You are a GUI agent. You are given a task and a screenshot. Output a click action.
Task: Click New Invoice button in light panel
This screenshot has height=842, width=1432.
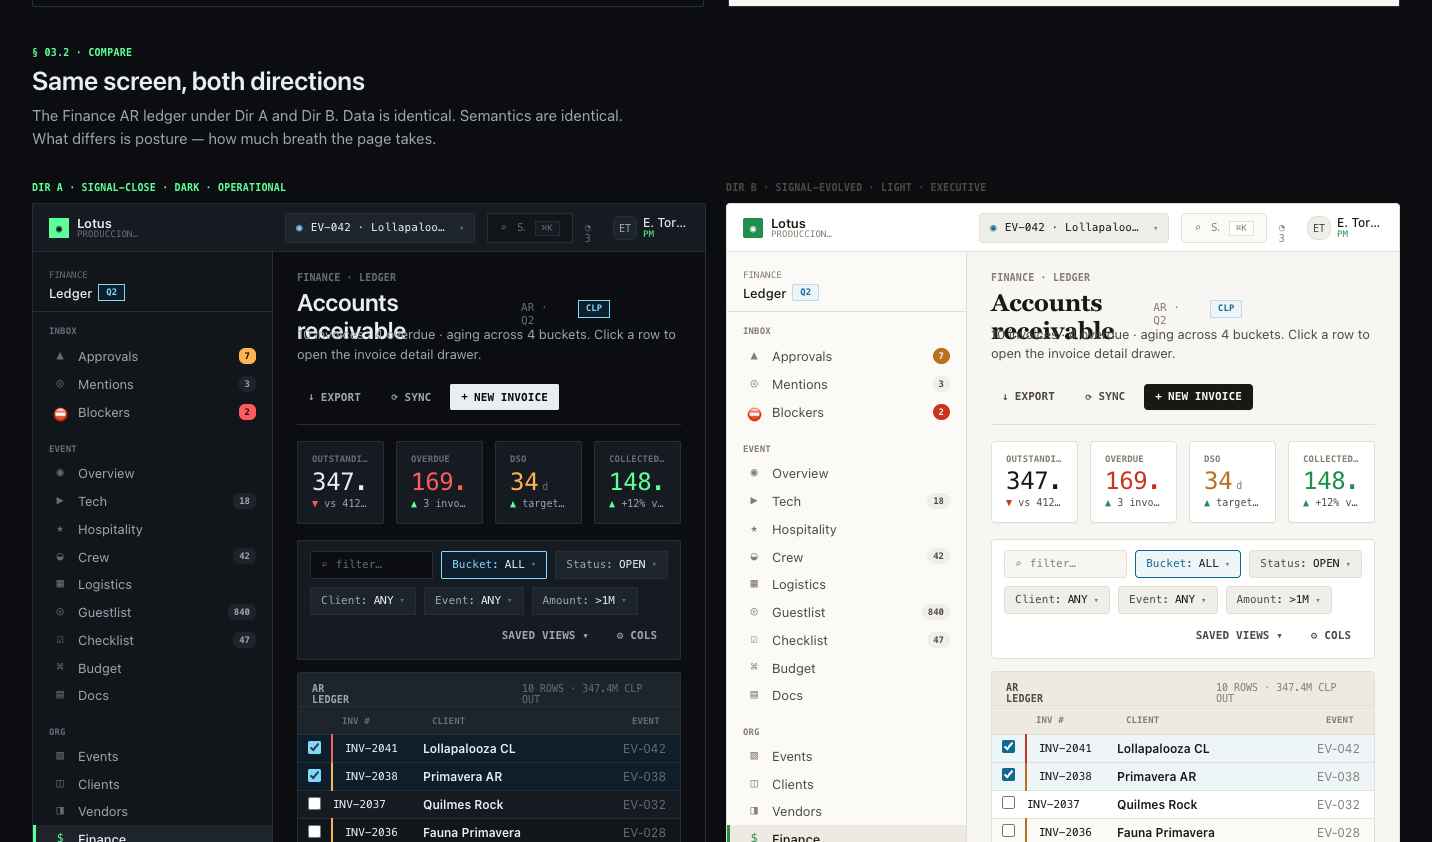pos(1198,396)
